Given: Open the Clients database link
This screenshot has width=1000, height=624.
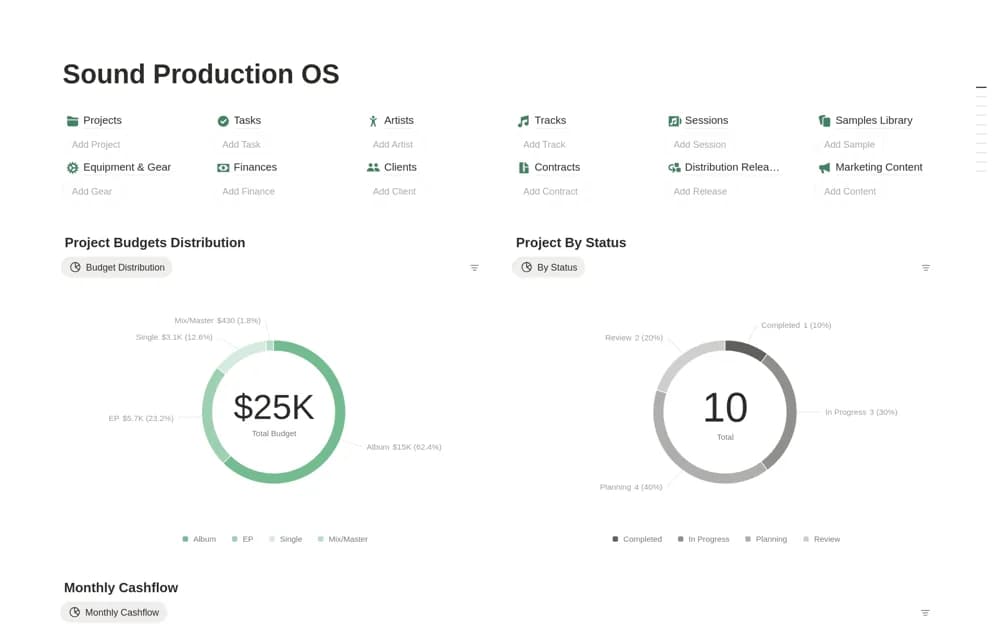Looking at the screenshot, I should [x=400, y=167].
